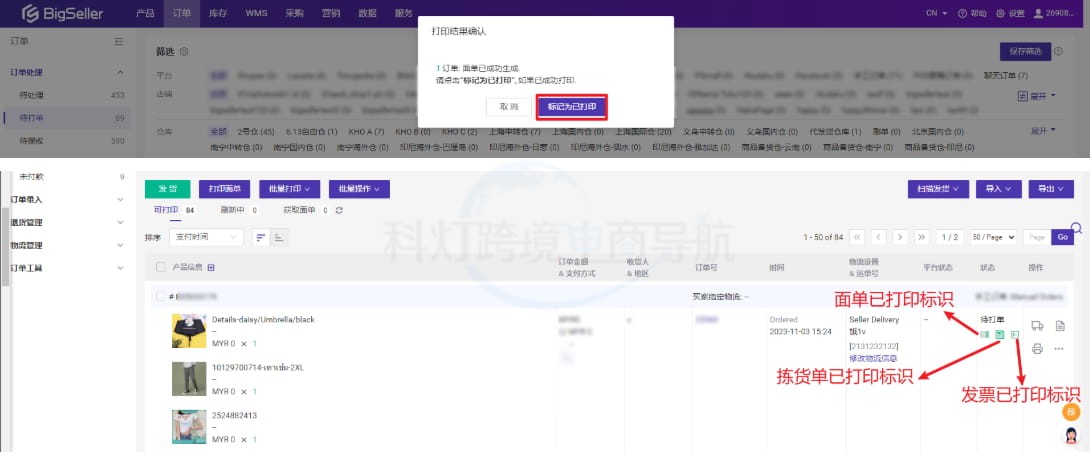
Task: Click the 打印面单 button
Action: pyautogui.click(x=225, y=189)
